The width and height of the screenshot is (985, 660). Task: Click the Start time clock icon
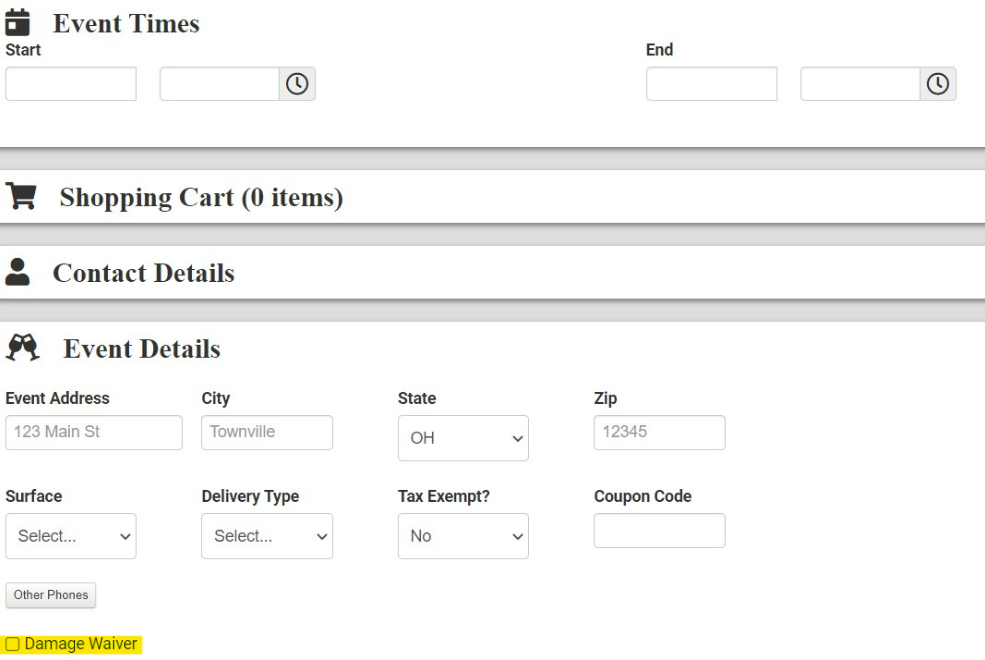(x=297, y=84)
